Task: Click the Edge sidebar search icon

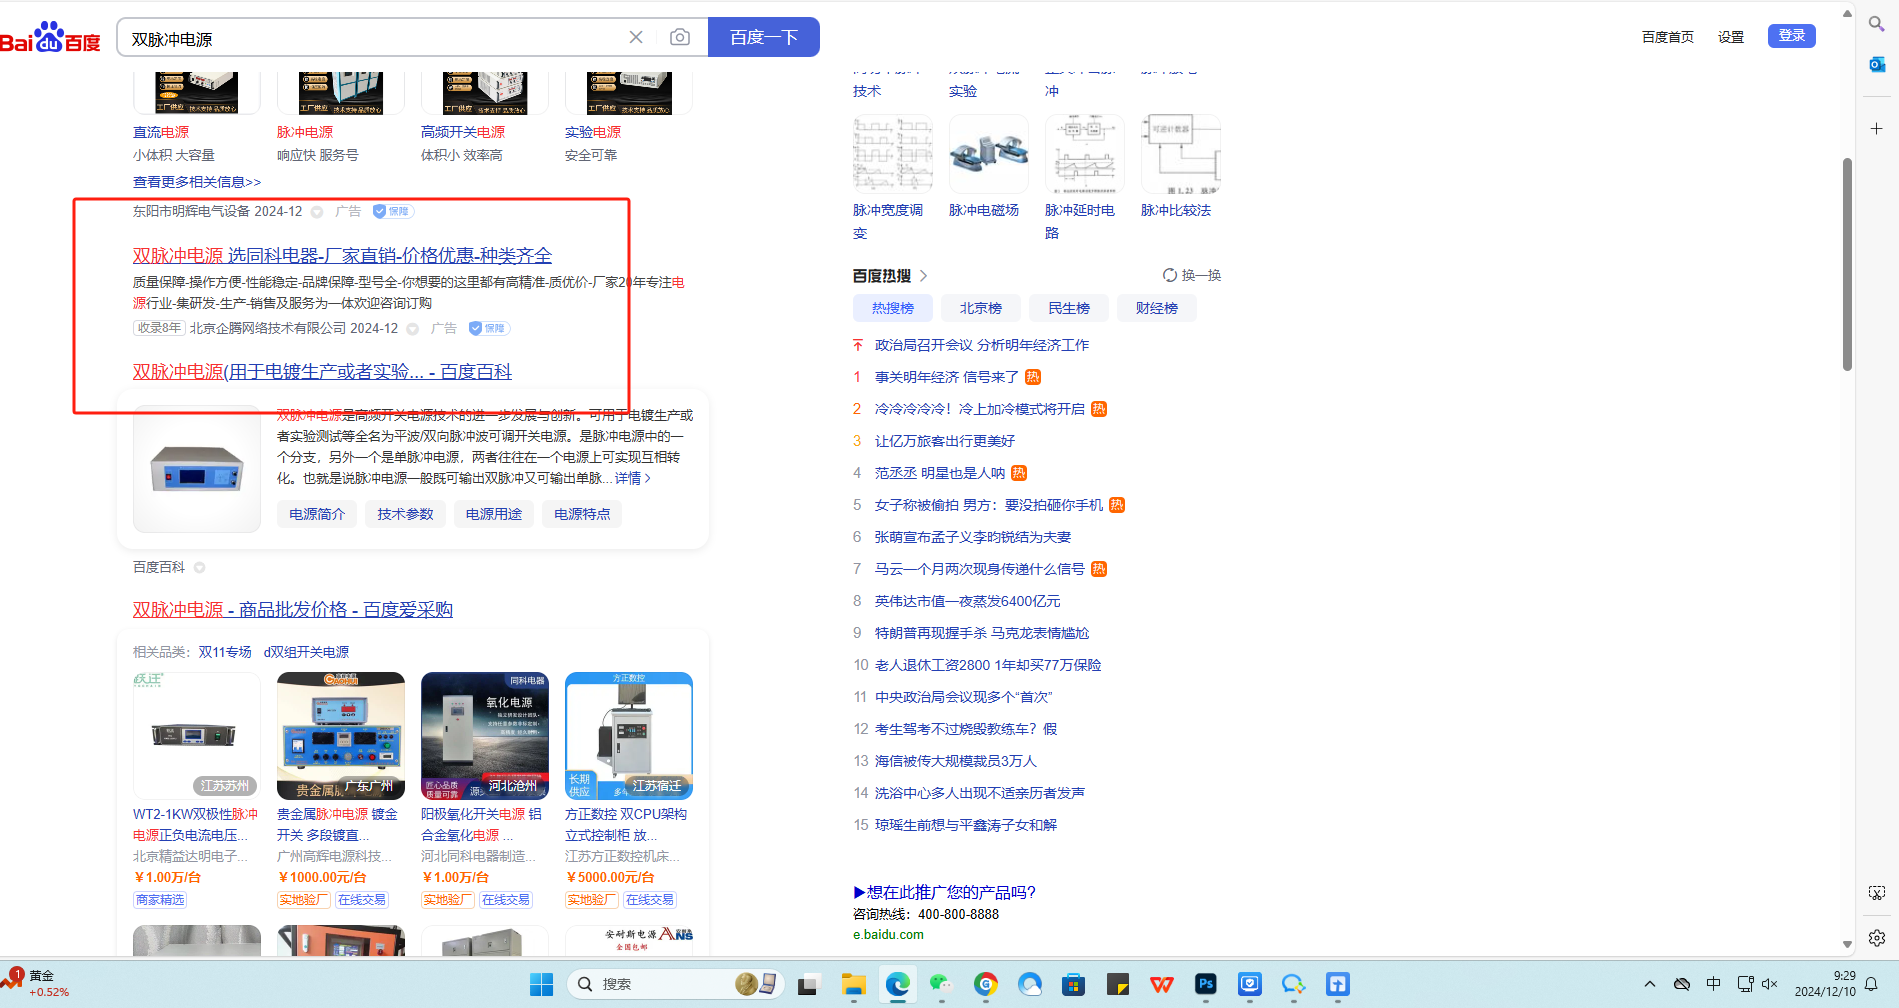Action: point(1877,23)
